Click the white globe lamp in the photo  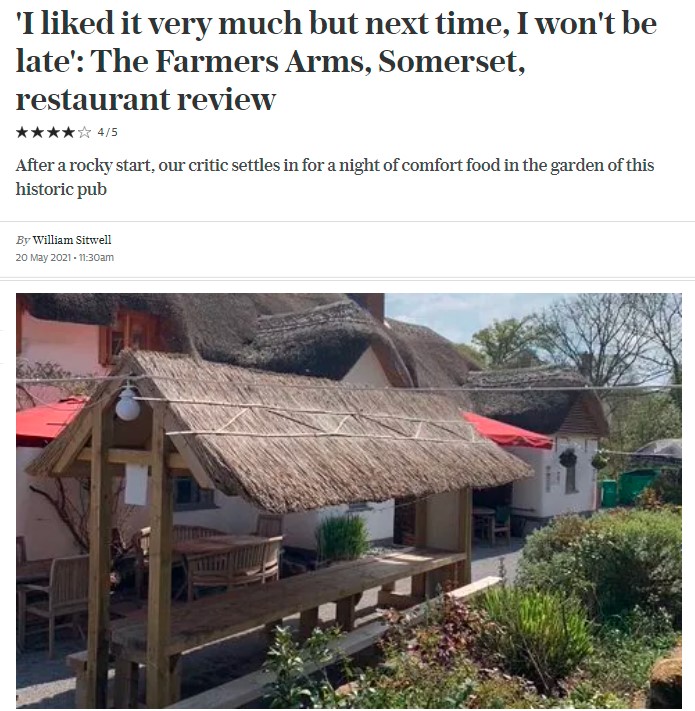click(x=127, y=403)
